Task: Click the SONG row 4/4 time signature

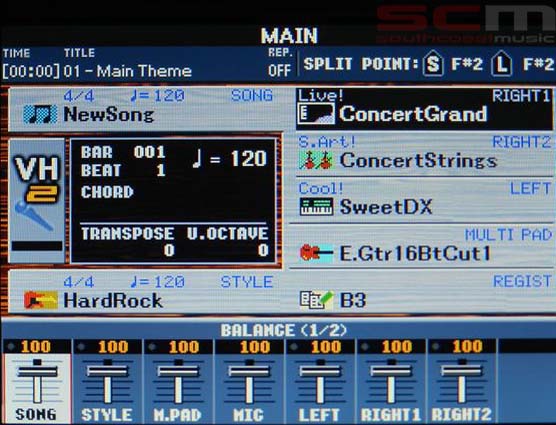Action: [79, 96]
